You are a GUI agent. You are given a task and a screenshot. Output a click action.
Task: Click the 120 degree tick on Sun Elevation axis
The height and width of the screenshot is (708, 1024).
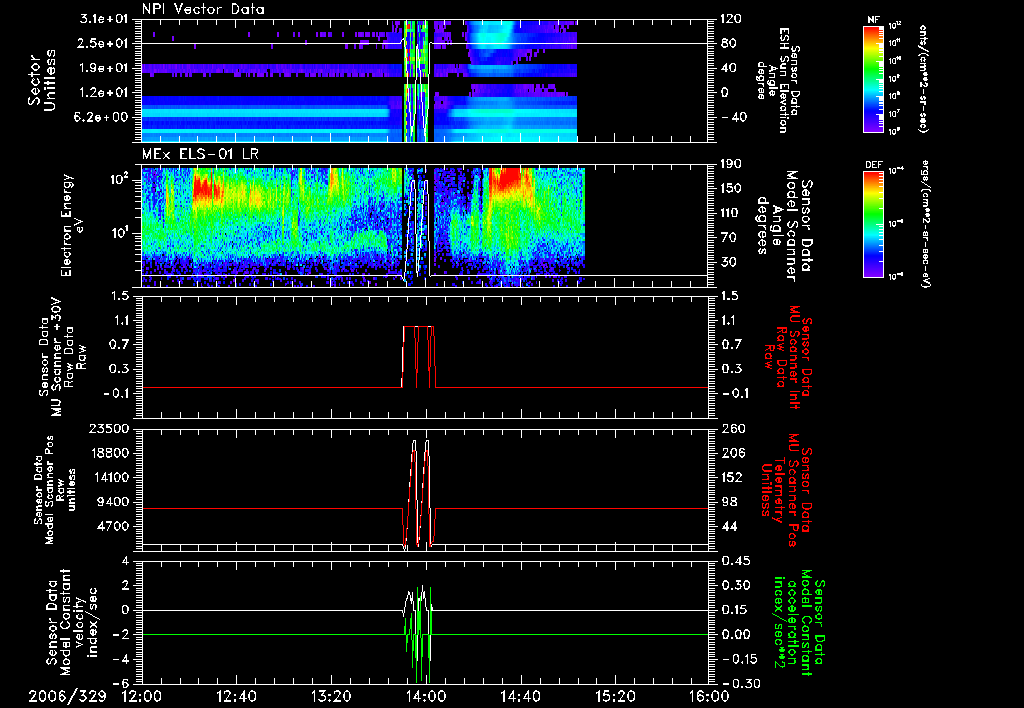pos(731,19)
